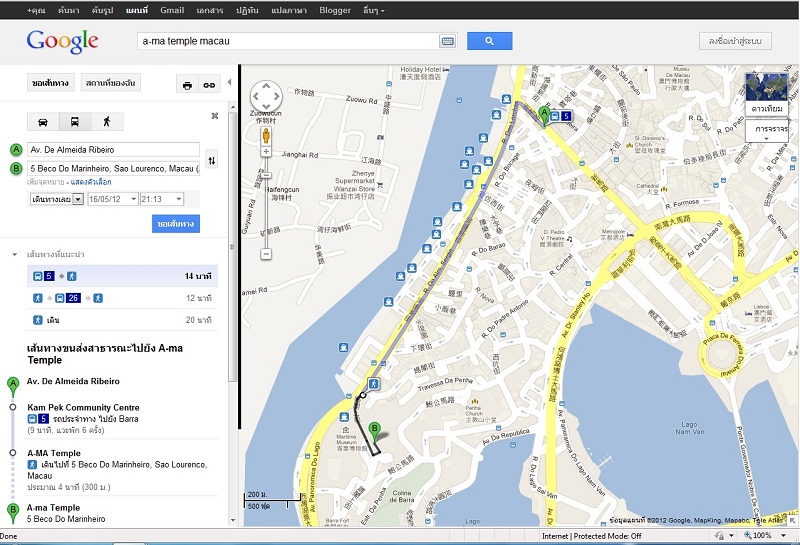The height and width of the screenshot is (545, 800).
Task: Click the link chain icon button
Action: 209,85
